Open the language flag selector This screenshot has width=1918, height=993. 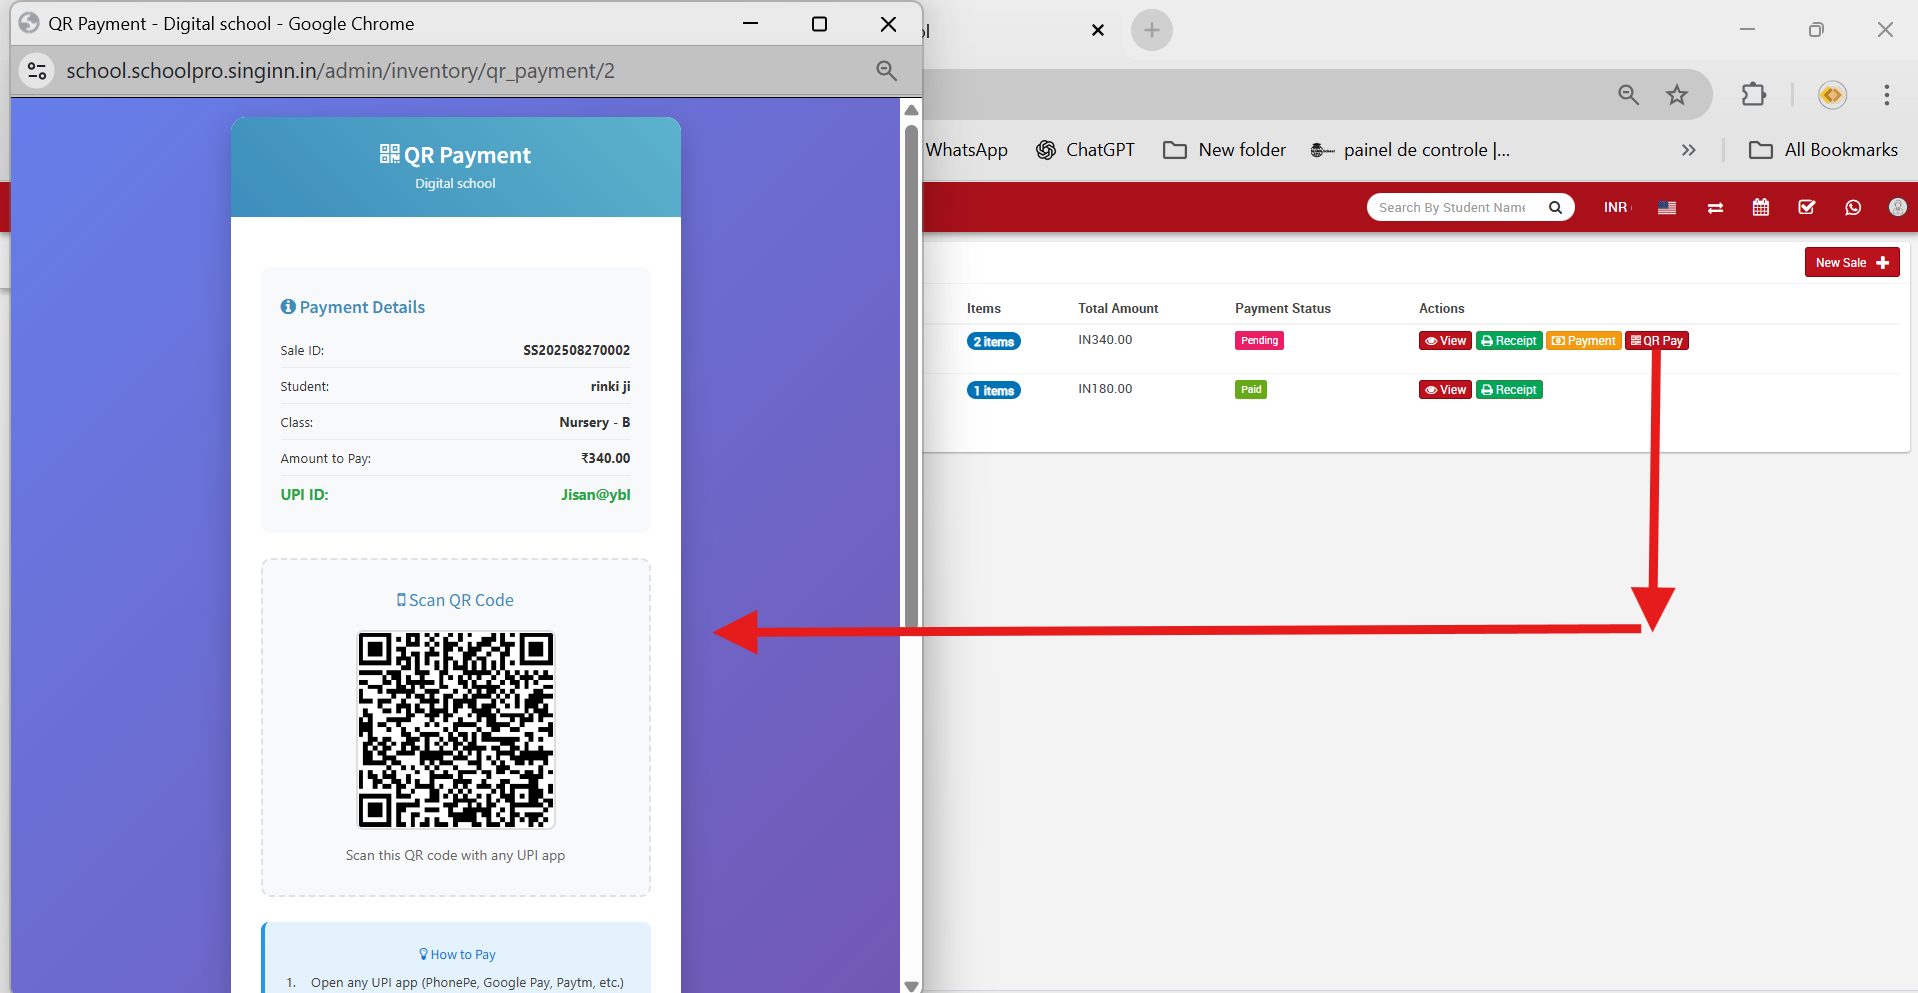[1666, 208]
